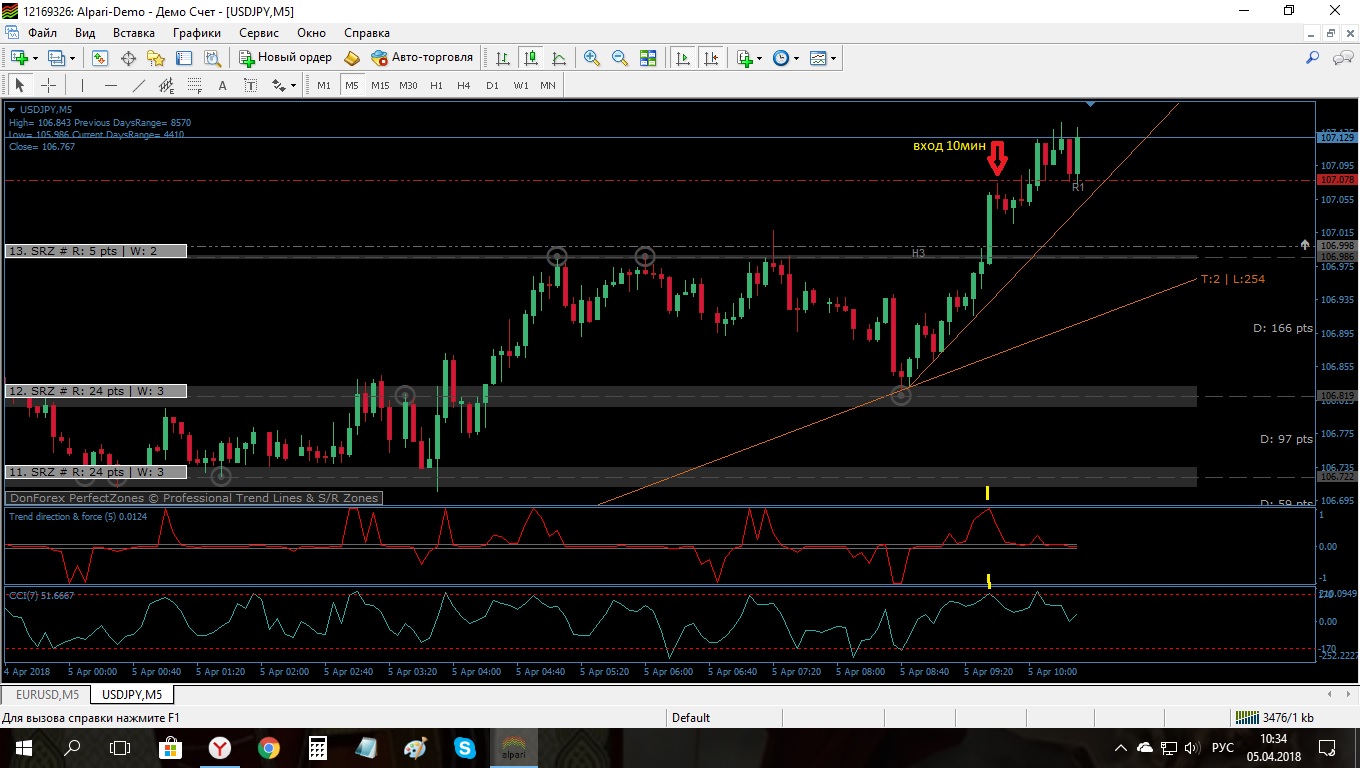
Task: Expand the new chart dropdown arrow
Action: 35,58
